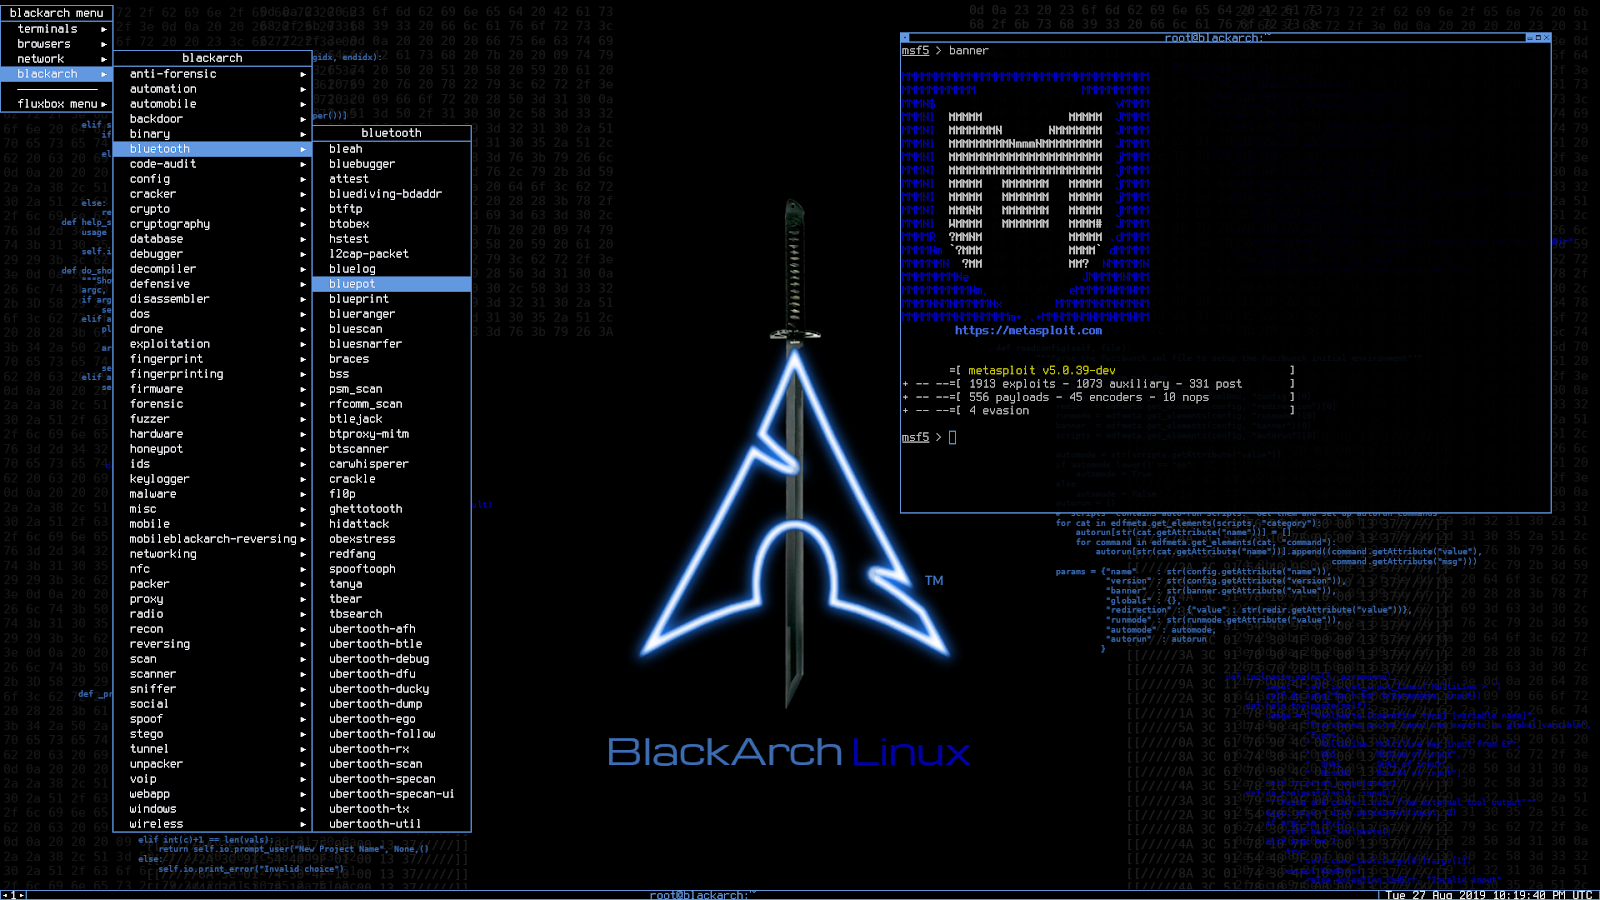Iconify the terminal window

(x=1529, y=37)
